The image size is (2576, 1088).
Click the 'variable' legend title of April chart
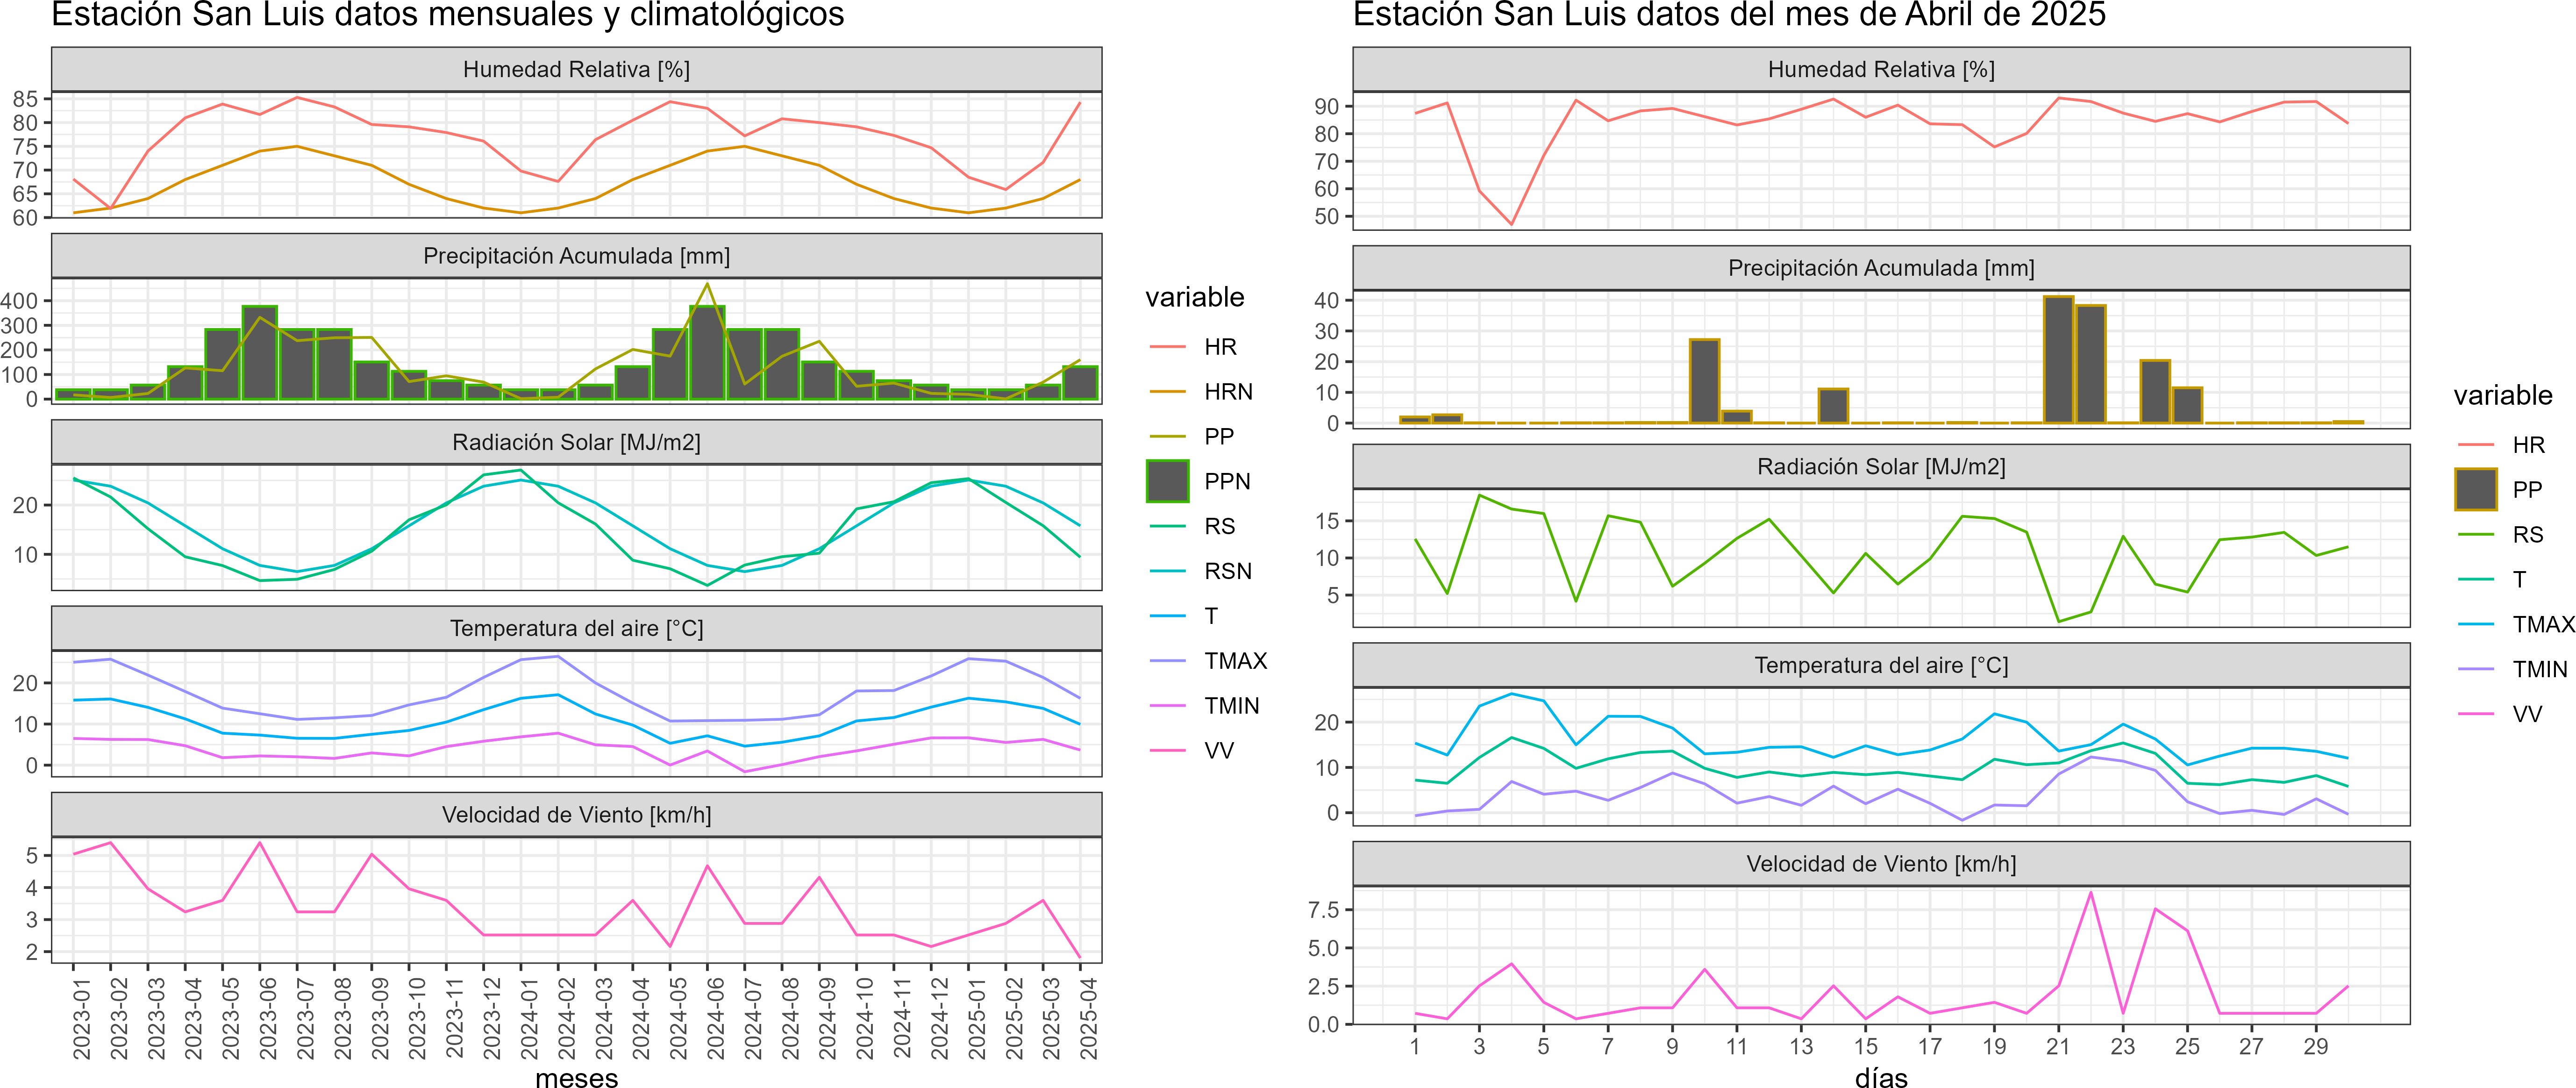point(2502,395)
